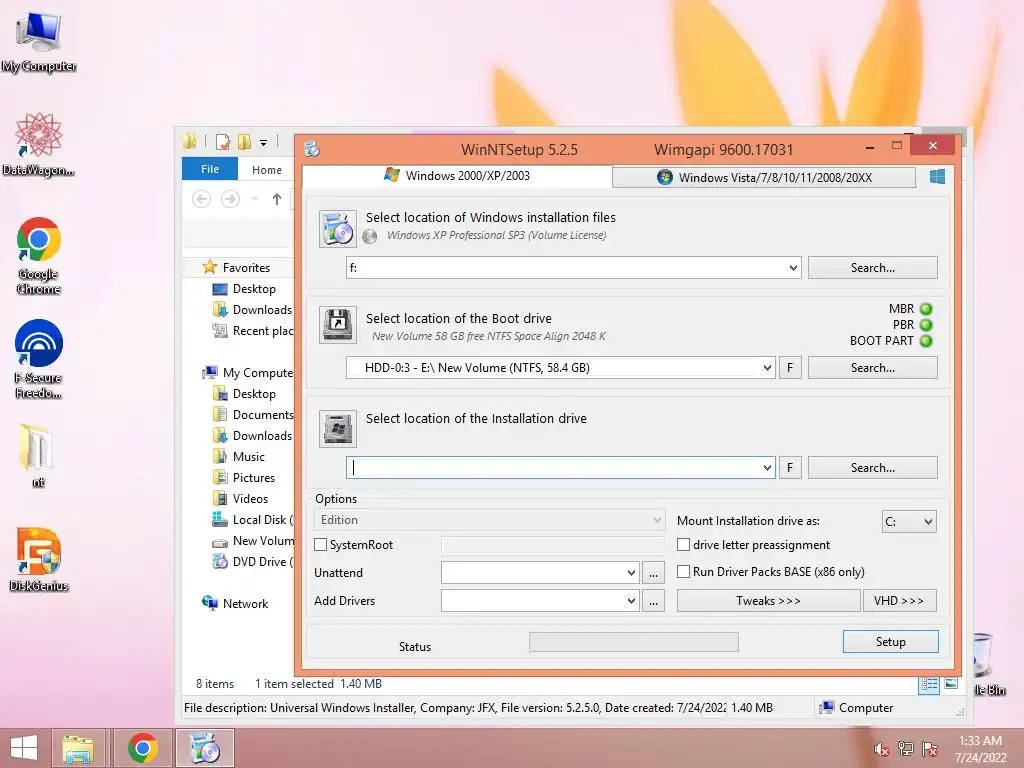
Task: Open Google Chrome desktop shortcut
Action: coord(39,256)
